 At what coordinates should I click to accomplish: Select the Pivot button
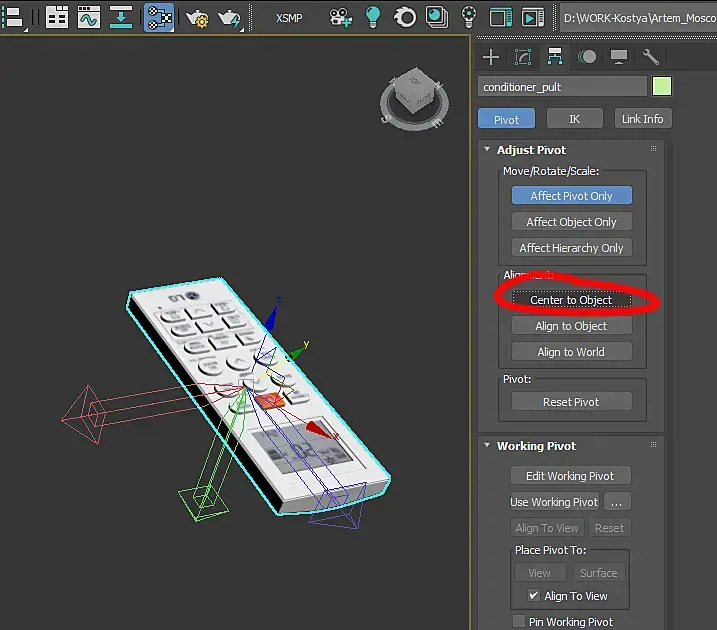click(506, 119)
